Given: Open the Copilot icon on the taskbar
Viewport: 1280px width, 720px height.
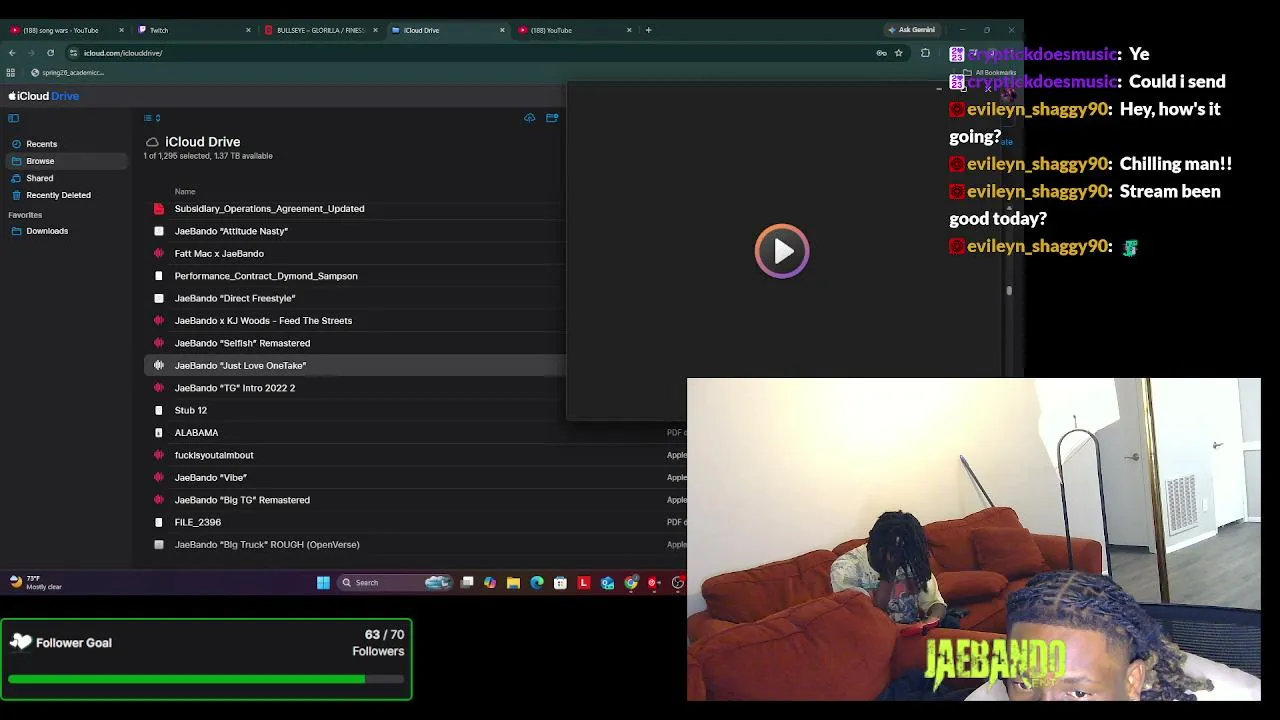Looking at the screenshot, I should click(490, 583).
